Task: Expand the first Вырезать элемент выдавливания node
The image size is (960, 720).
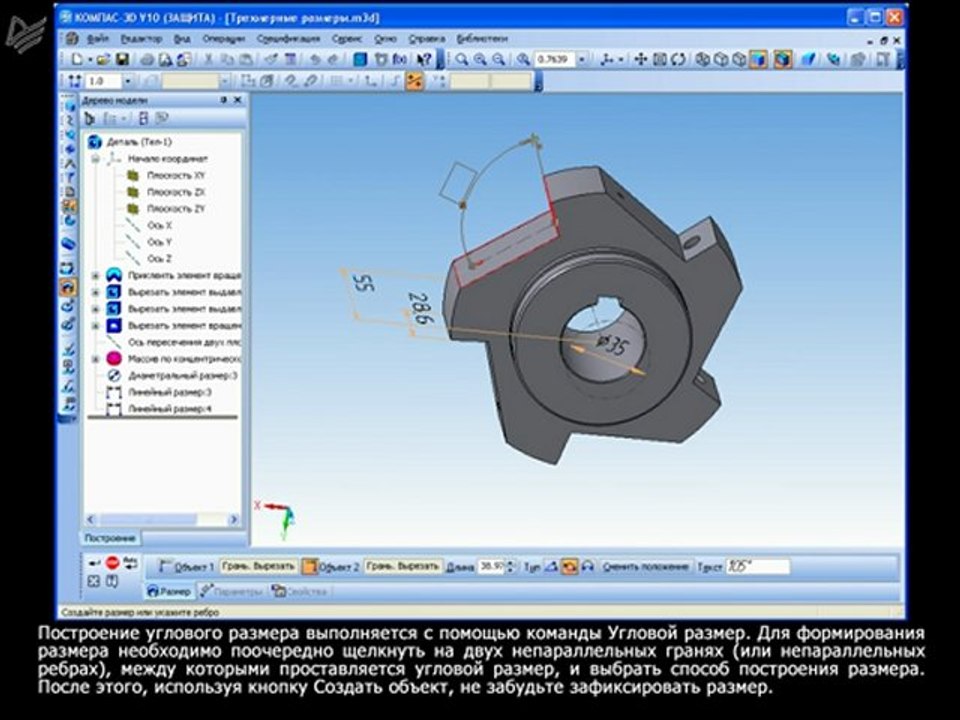Action: point(96,292)
